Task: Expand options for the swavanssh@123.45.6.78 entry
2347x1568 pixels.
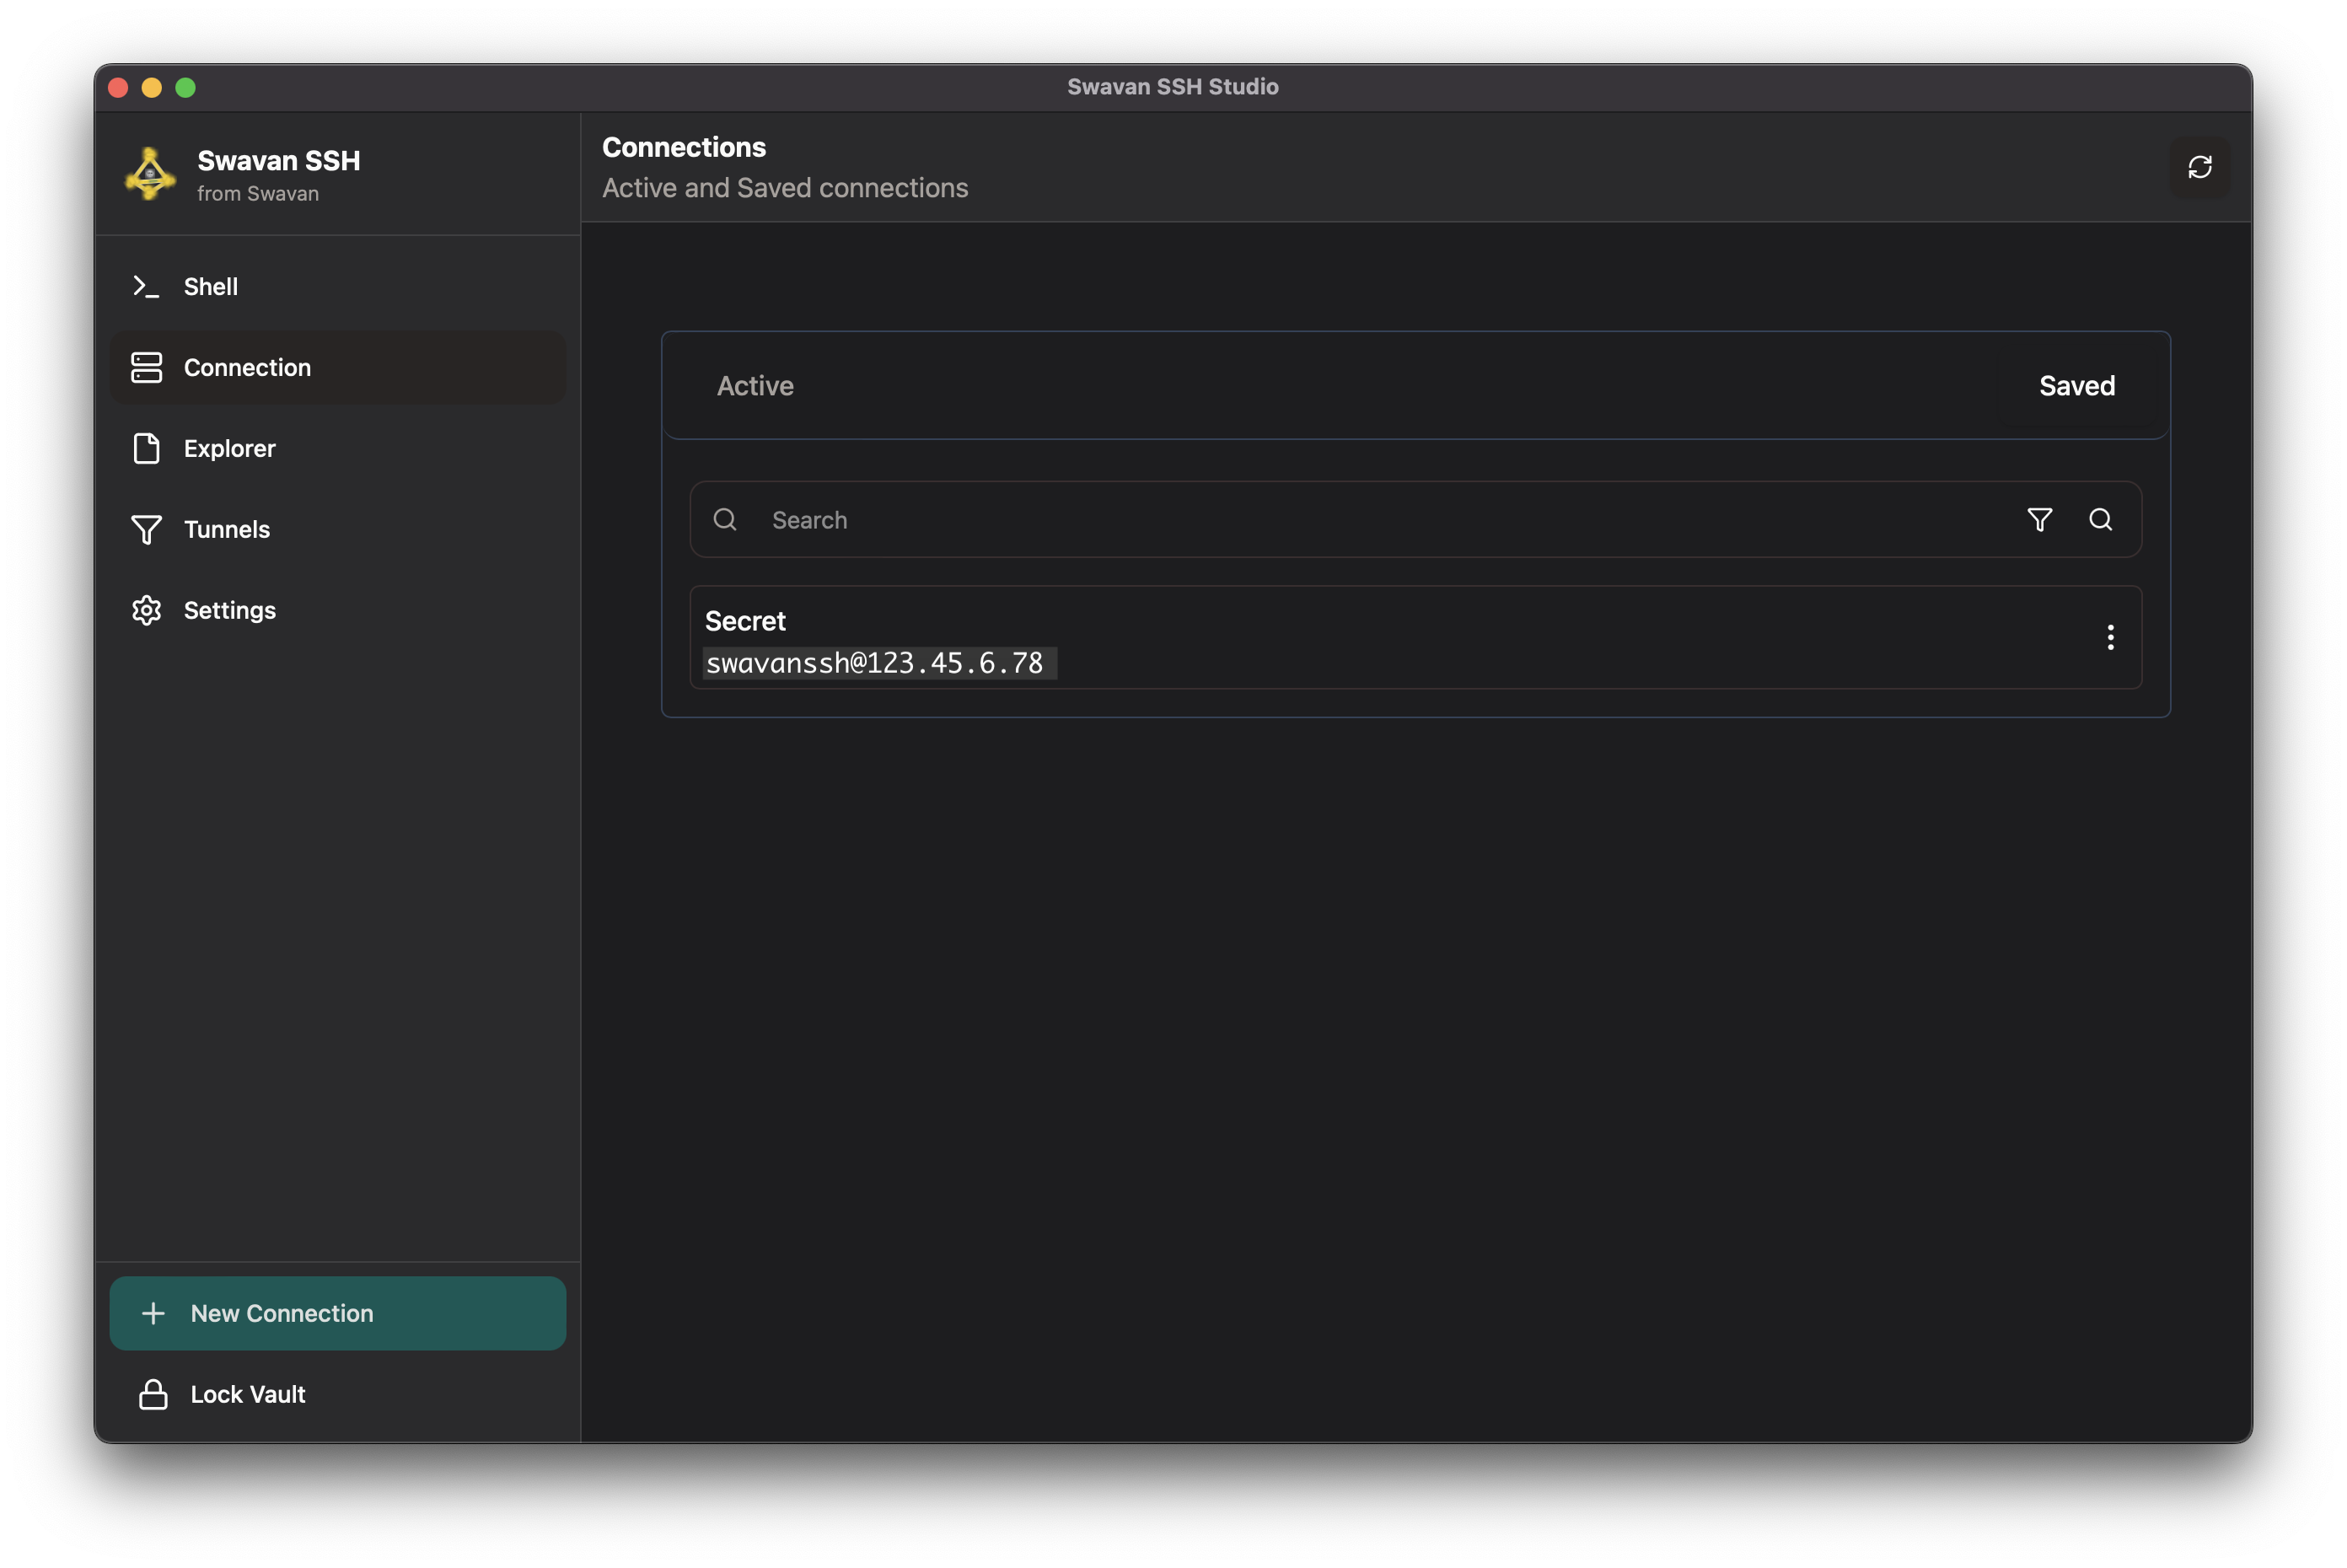Action: tap(2111, 637)
